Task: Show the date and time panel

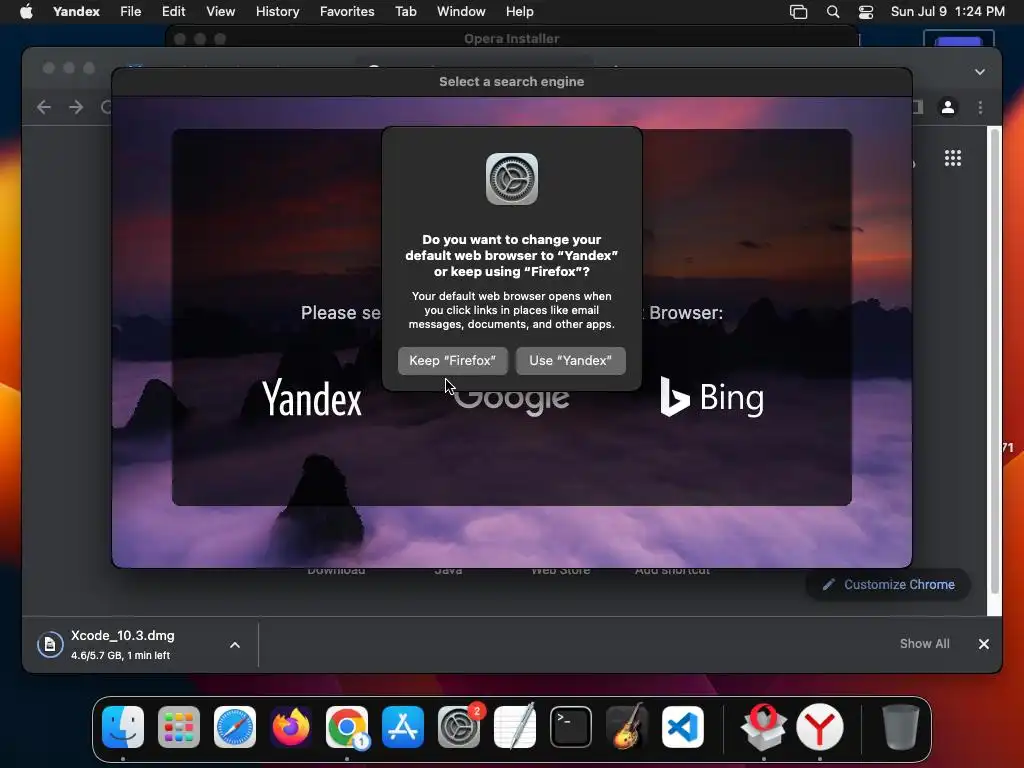Action: coord(948,11)
